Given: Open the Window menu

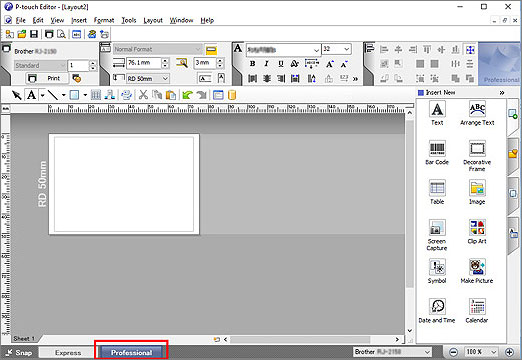Looking at the screenshot, I should 181,20.
